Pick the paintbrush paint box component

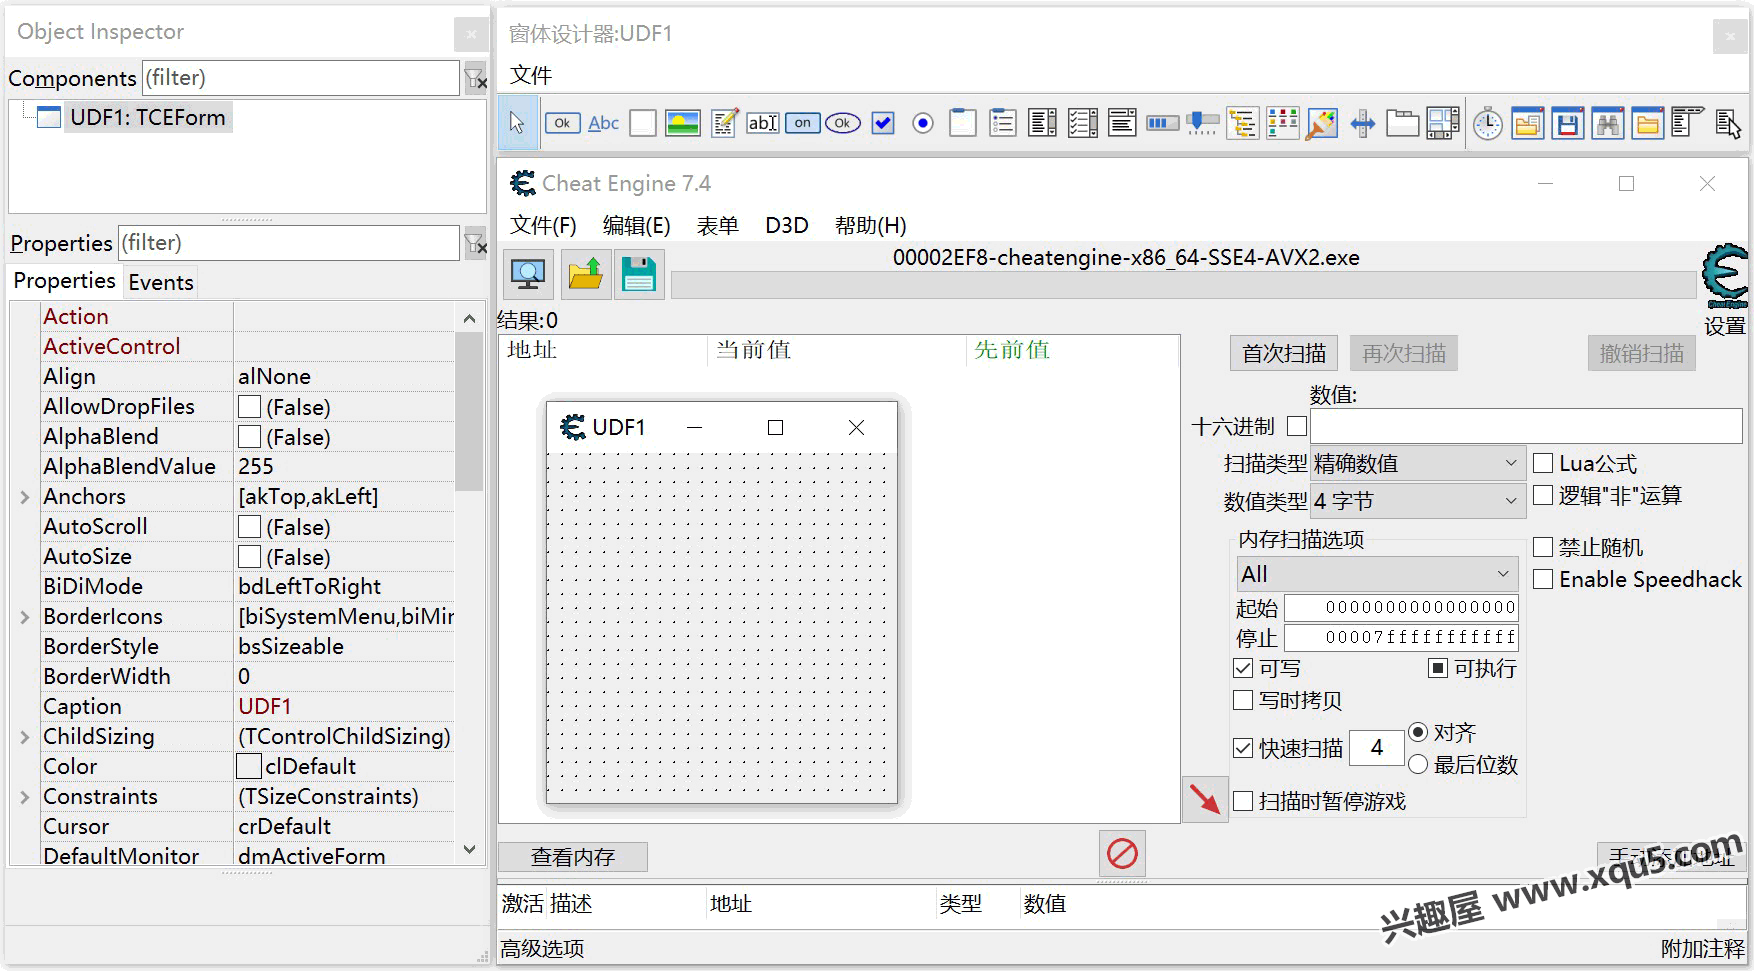pos(1322,123)
